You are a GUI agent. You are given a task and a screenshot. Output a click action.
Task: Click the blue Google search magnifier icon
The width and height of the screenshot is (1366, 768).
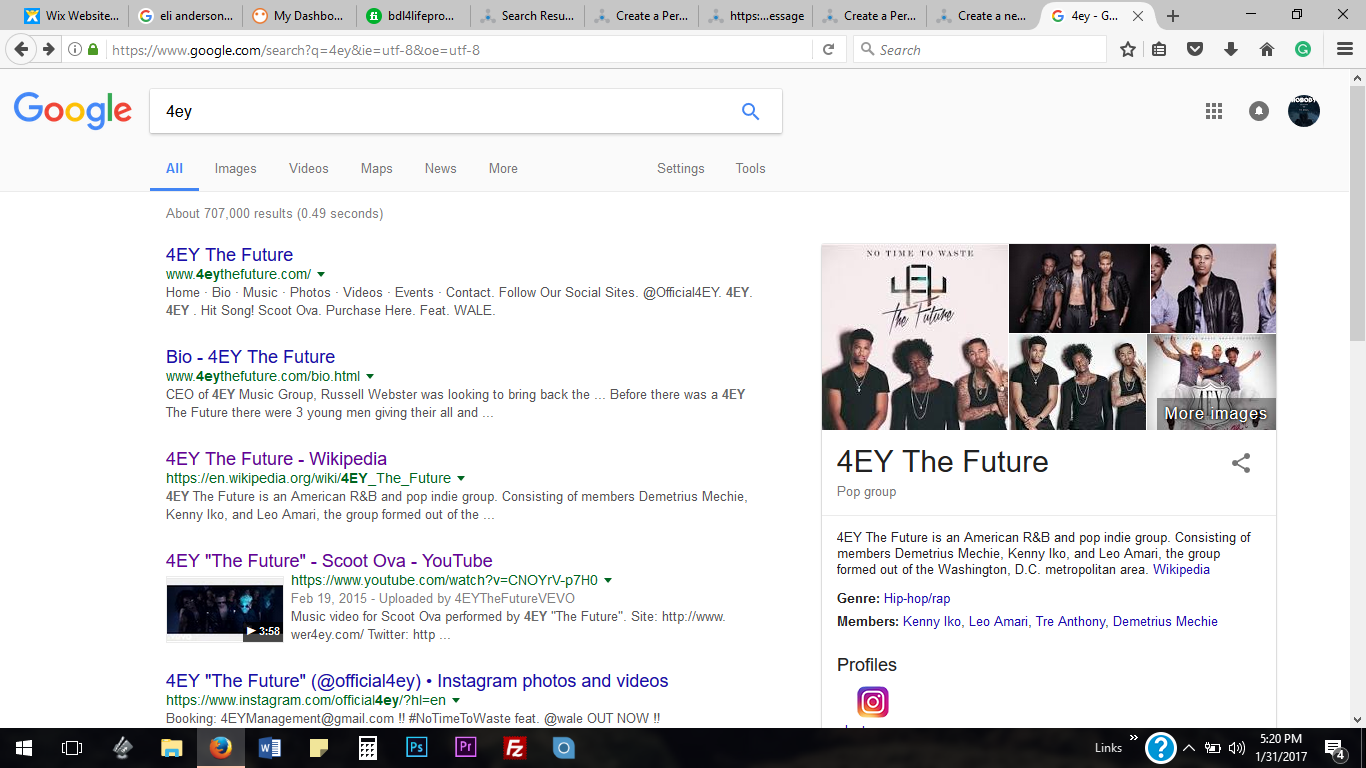point(750,112)
